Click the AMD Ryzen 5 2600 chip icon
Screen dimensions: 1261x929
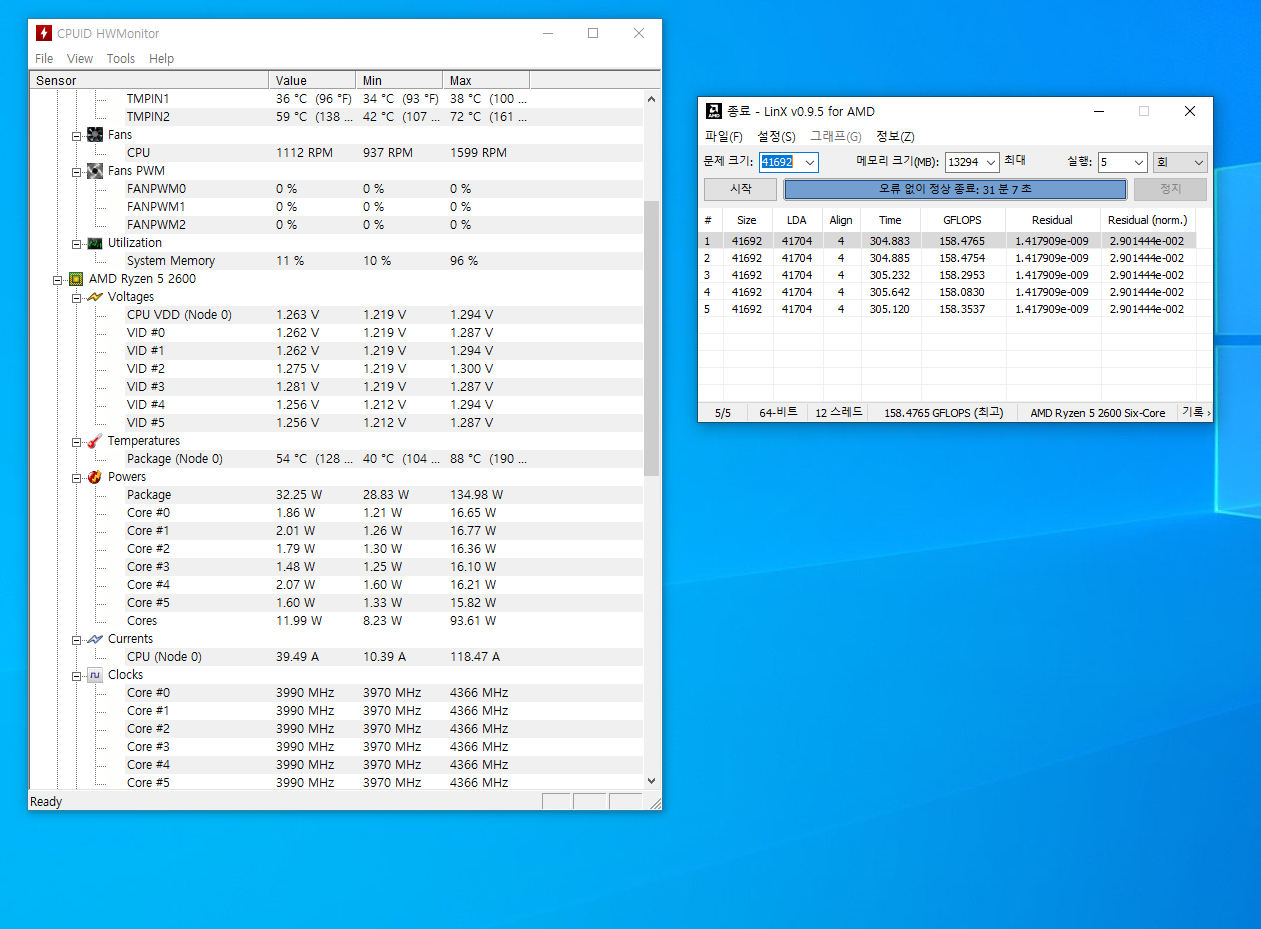76,279
